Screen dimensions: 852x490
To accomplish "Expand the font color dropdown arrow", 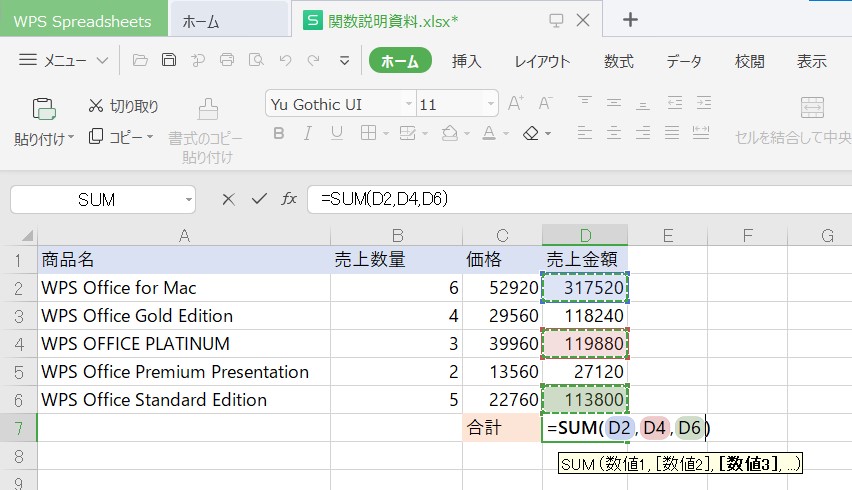I will [506, 134].
